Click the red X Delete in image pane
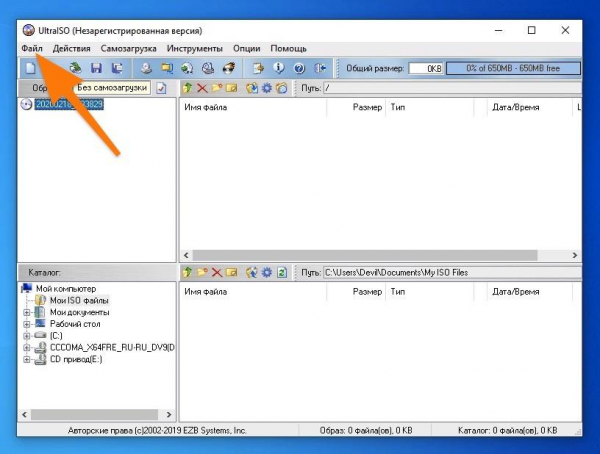This screenshot has width=600, height=454. pos(202,88)
